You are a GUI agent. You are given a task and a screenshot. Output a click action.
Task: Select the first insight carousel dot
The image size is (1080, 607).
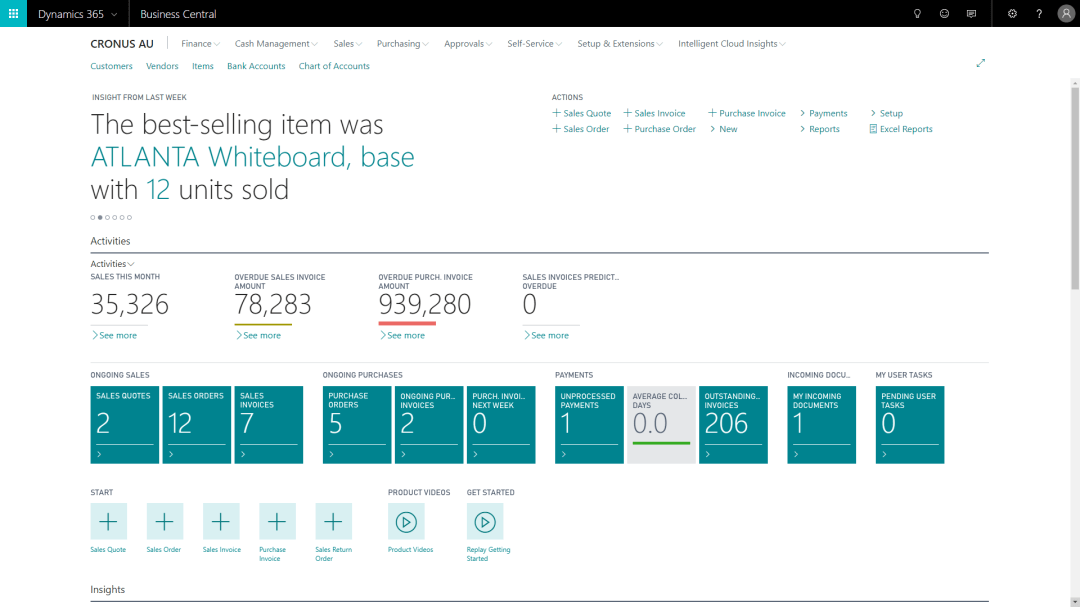pos(93,218)
